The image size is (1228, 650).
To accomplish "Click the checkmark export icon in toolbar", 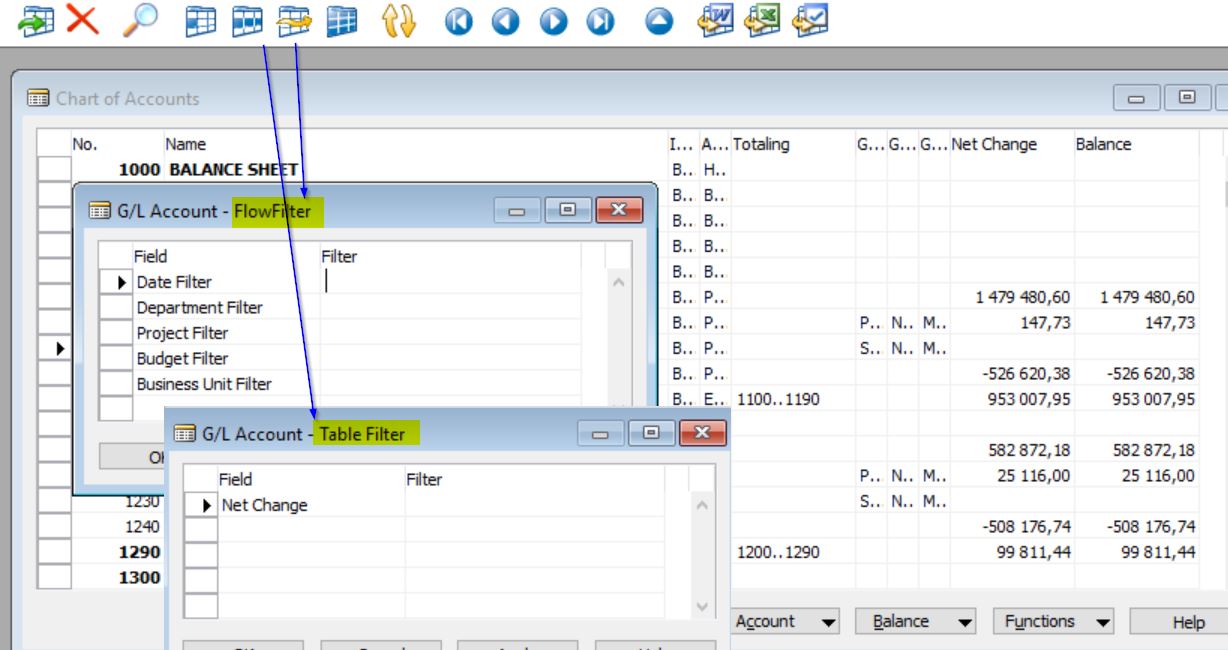I will point(810,21).
